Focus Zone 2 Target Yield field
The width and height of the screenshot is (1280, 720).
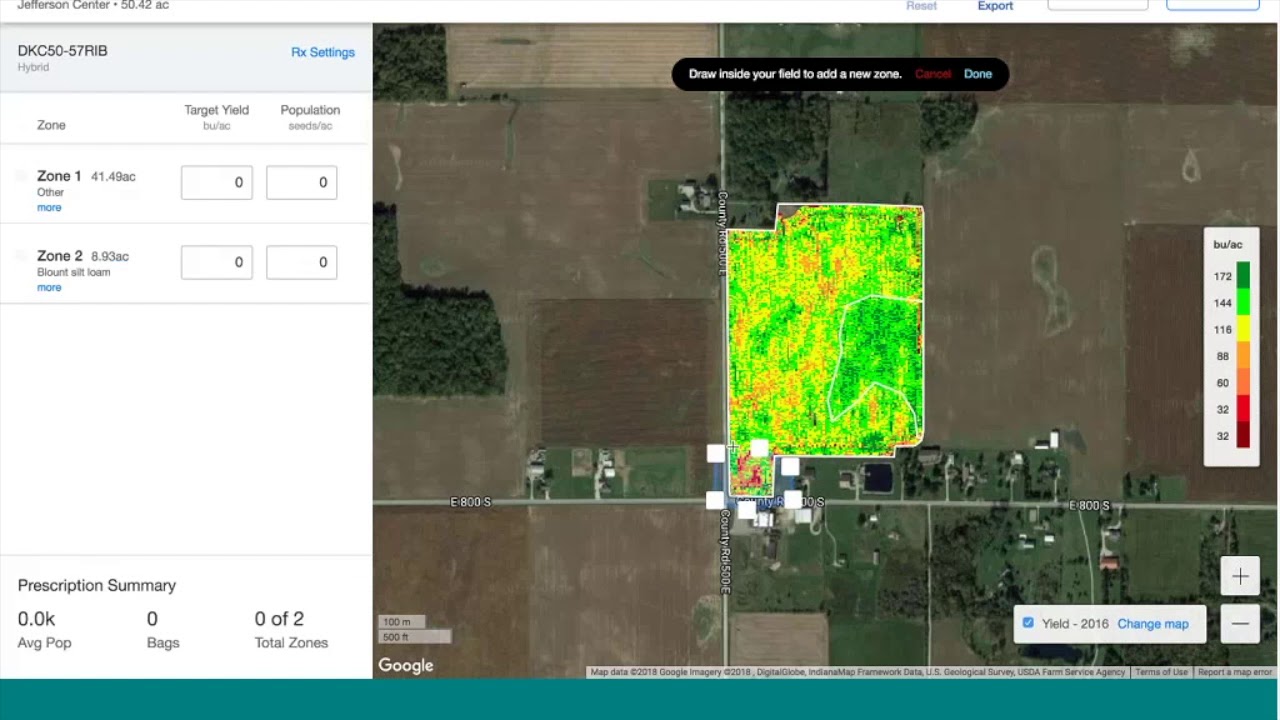[217, 262]
